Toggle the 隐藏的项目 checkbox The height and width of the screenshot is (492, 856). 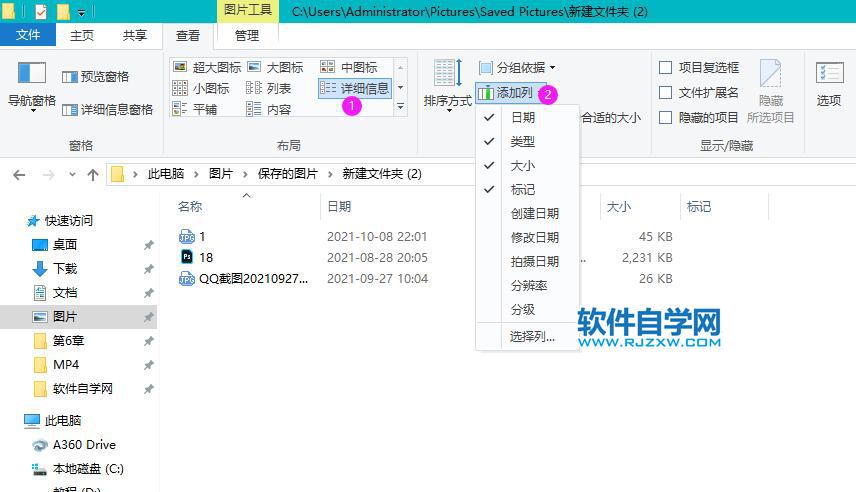pyautogui.click(x=666, y=117)
